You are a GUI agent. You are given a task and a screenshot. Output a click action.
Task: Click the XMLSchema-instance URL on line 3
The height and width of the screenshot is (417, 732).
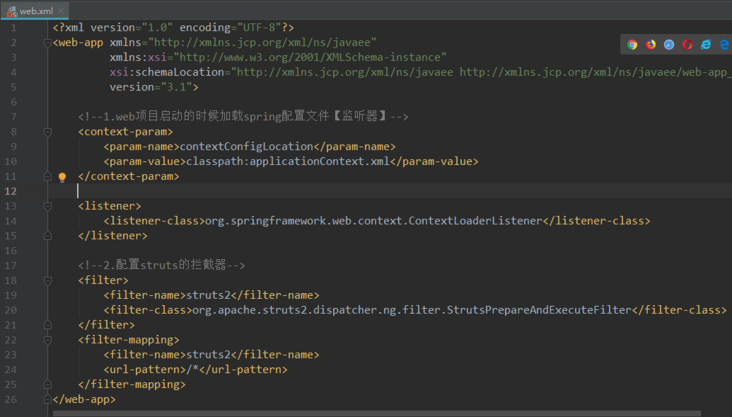(x=310, y=57)
